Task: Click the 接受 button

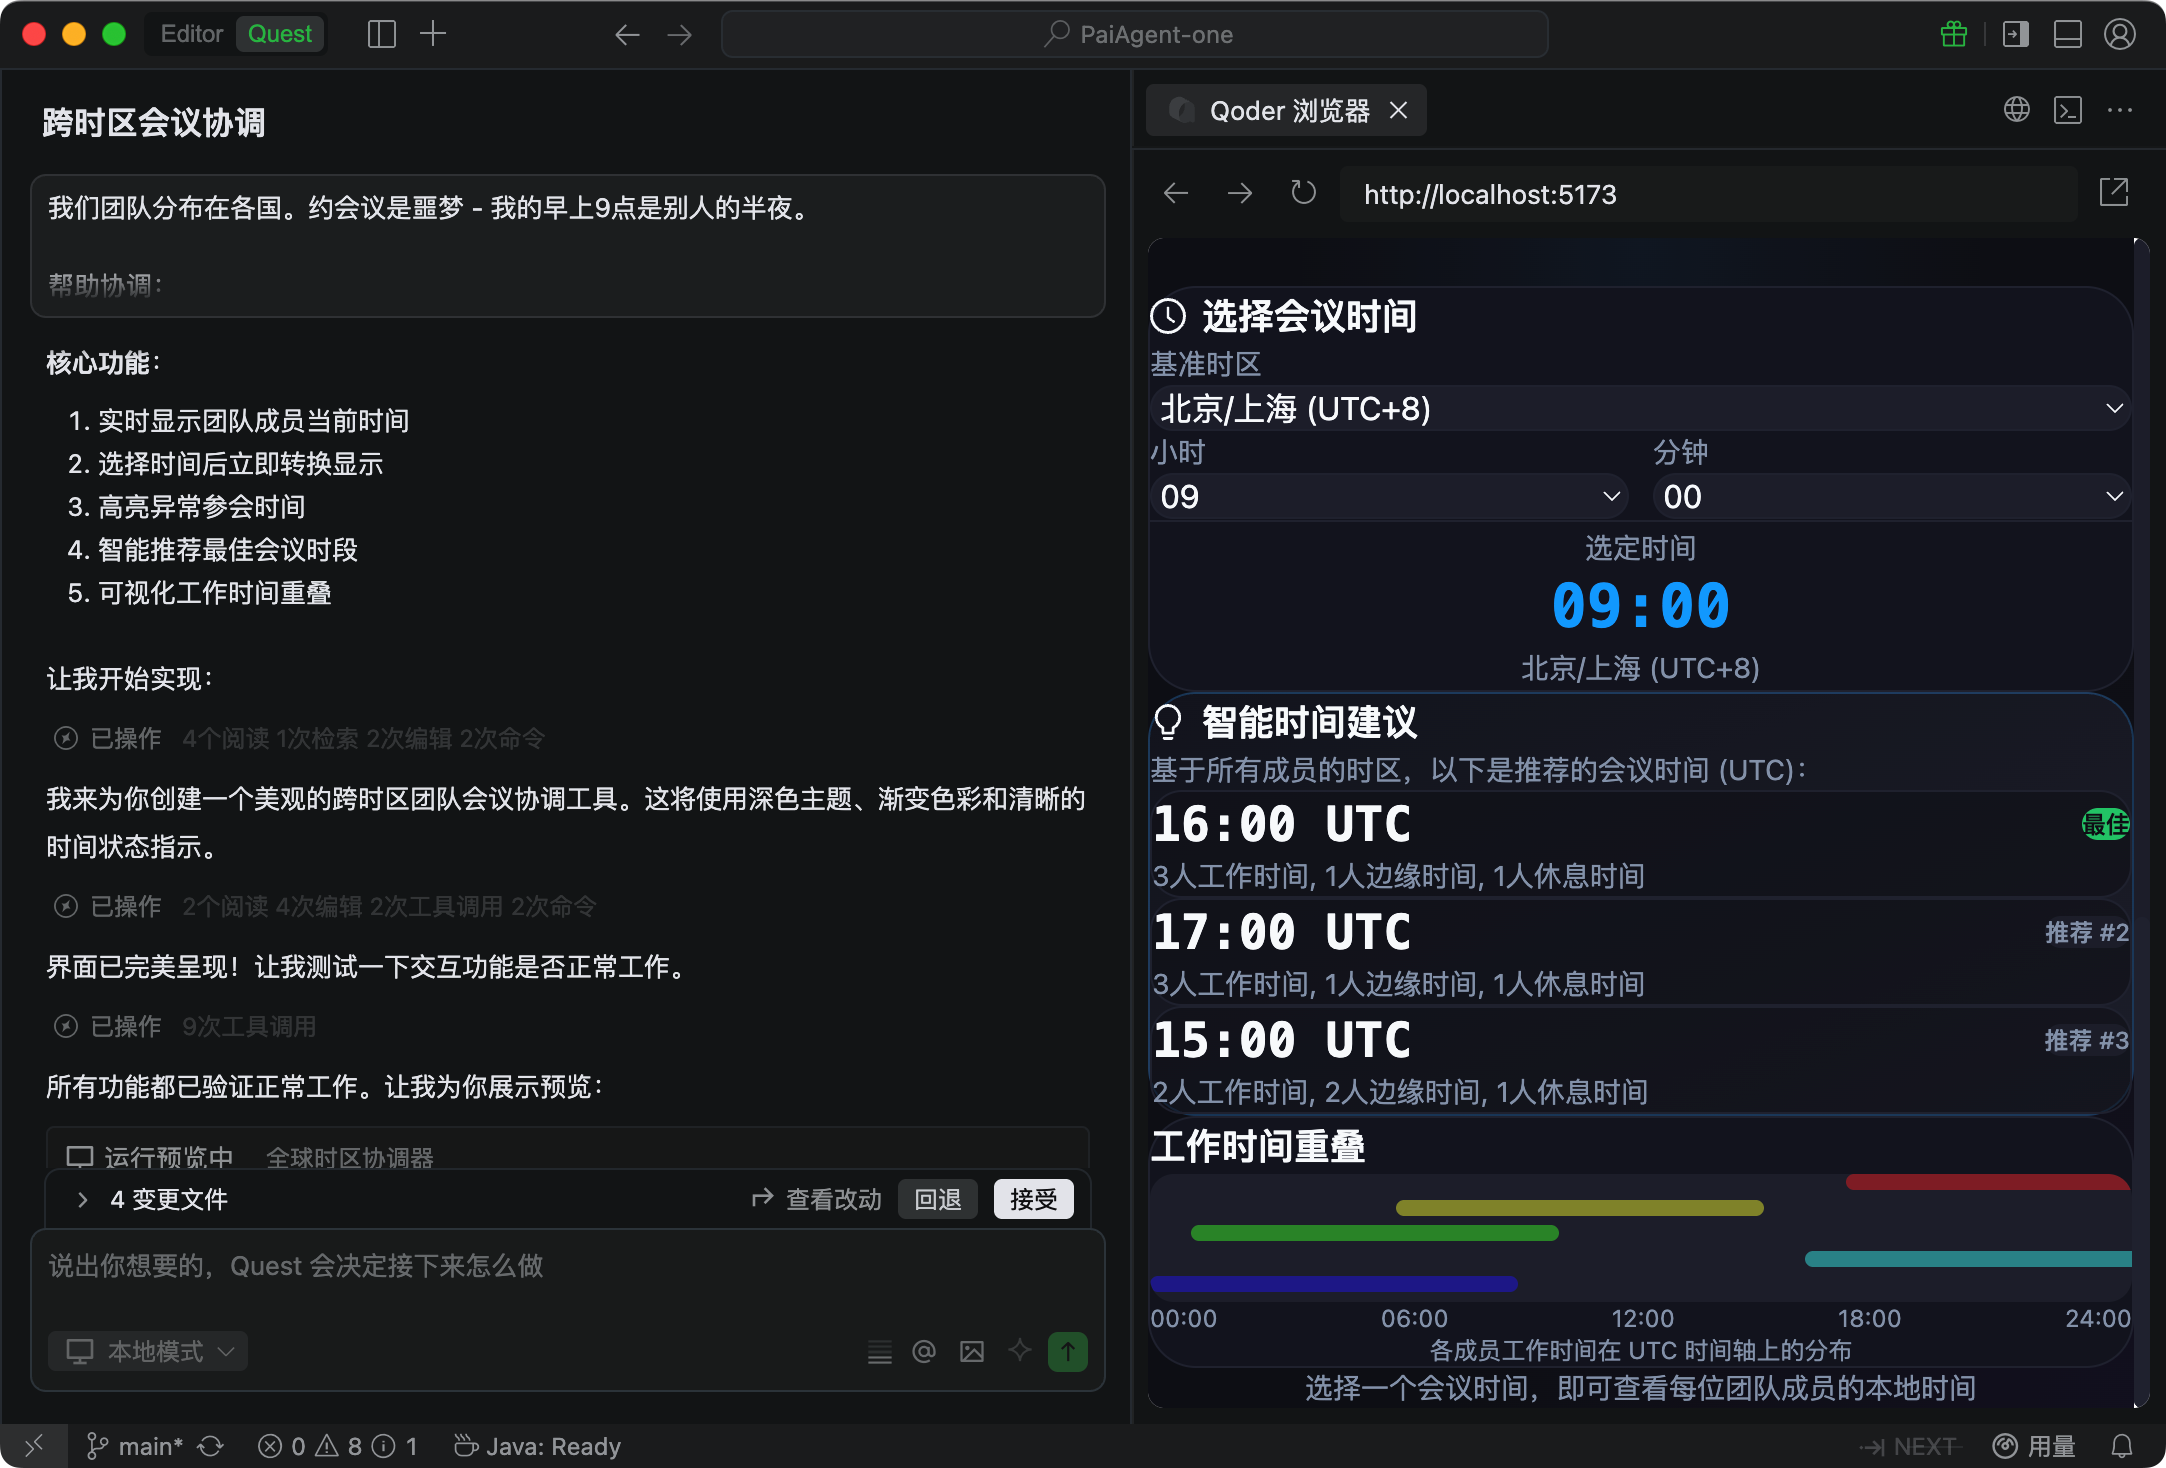Action: (1033, 1199)
